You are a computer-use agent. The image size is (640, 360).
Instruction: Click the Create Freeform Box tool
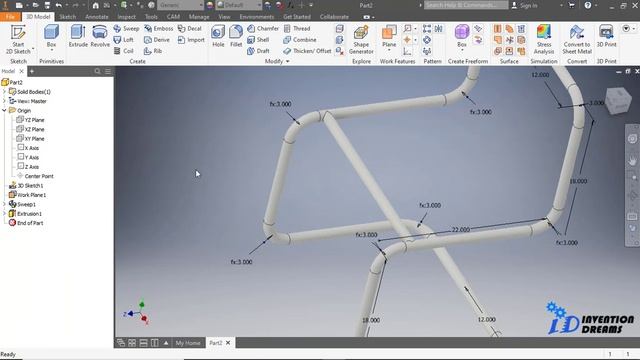coord(462,36)
